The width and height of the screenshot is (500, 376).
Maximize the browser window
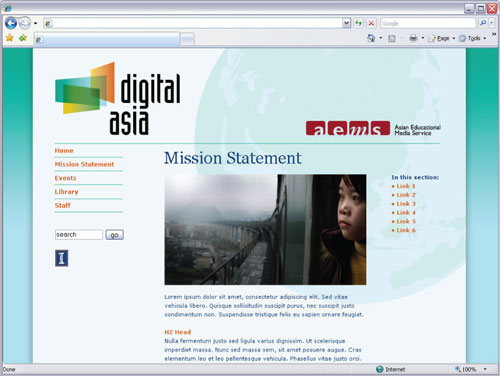point(481,9)
